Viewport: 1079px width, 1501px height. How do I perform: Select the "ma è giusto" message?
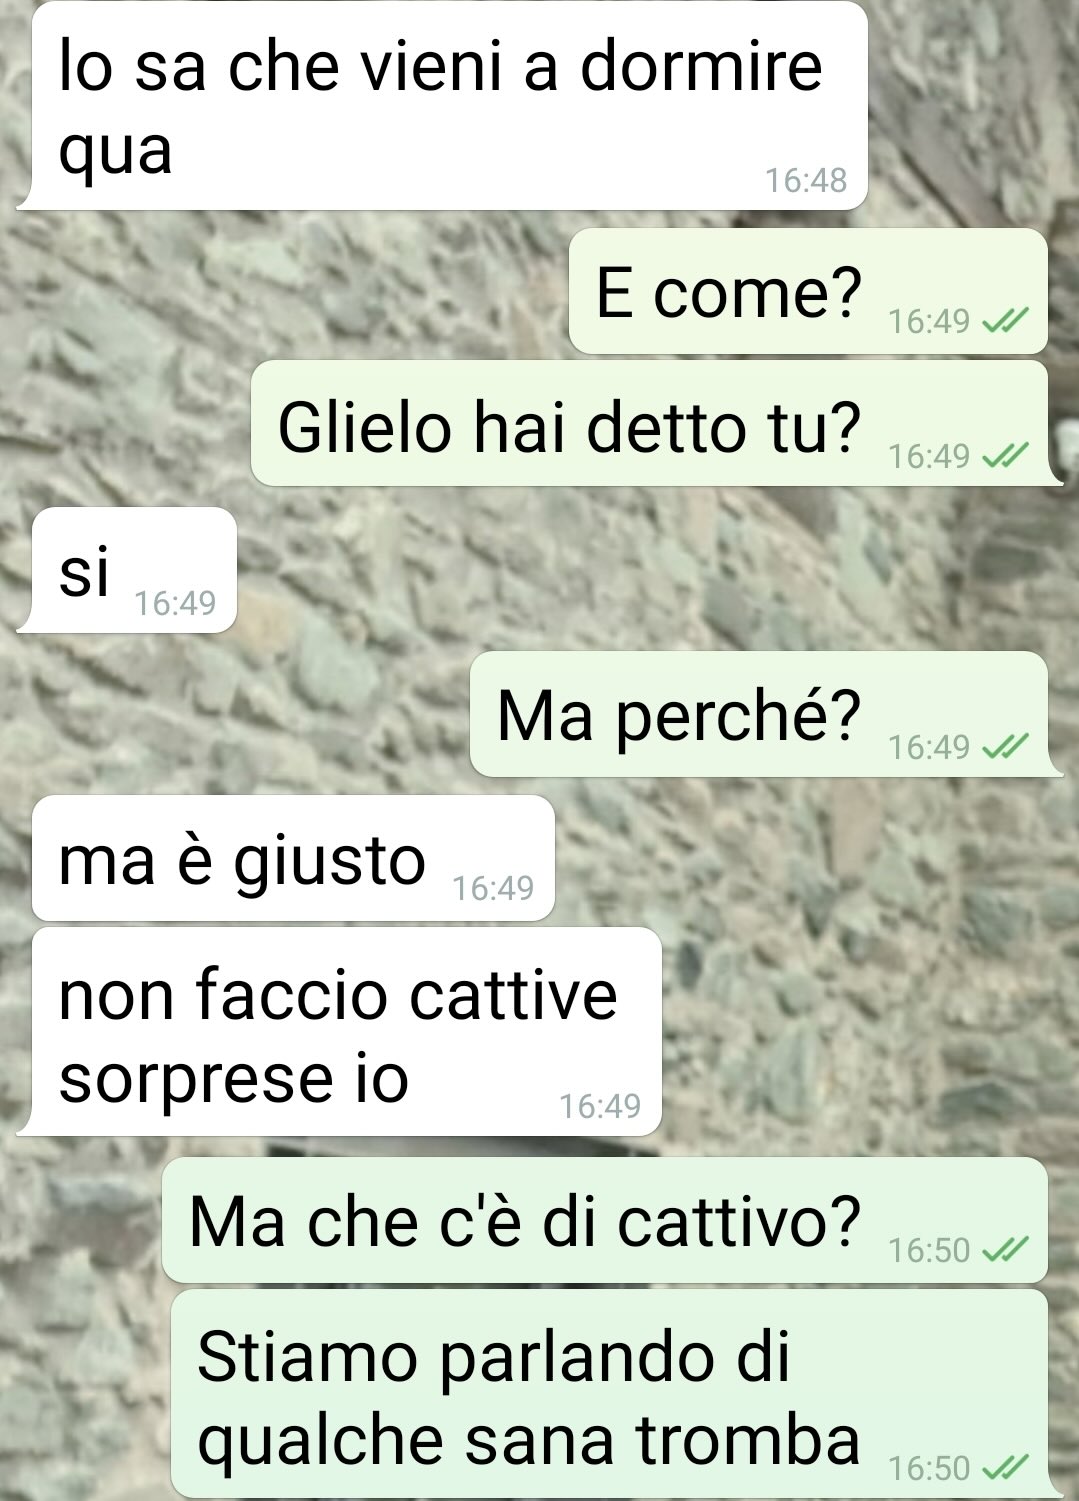(x=293, y=858)
